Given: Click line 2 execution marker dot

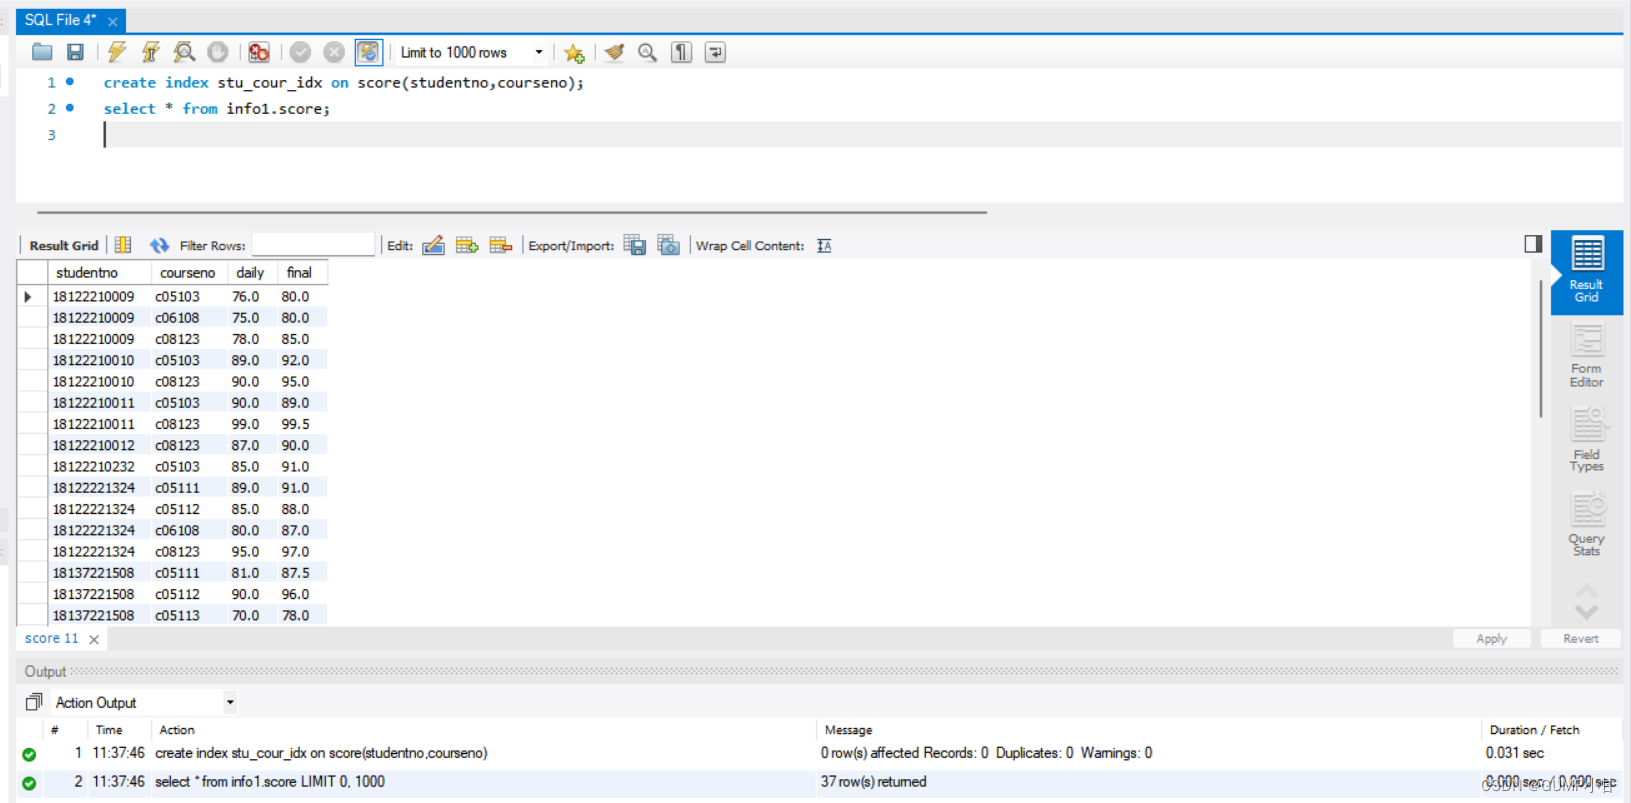Looking at the screenshot, I should tap(70, 108).
